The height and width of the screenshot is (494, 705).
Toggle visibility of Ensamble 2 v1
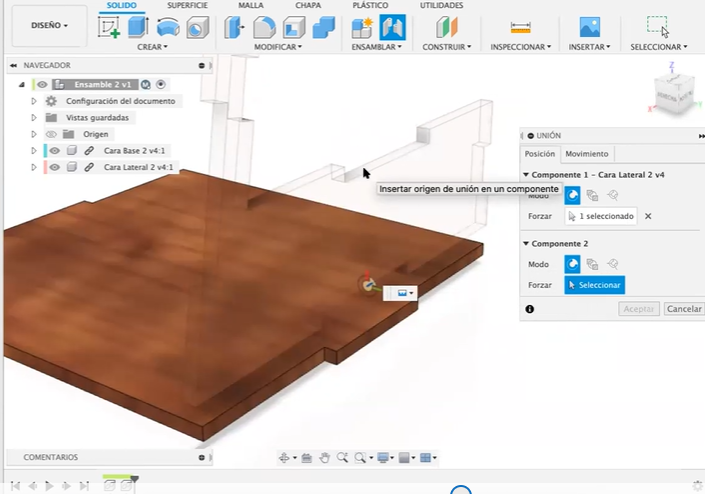point(42,85)
